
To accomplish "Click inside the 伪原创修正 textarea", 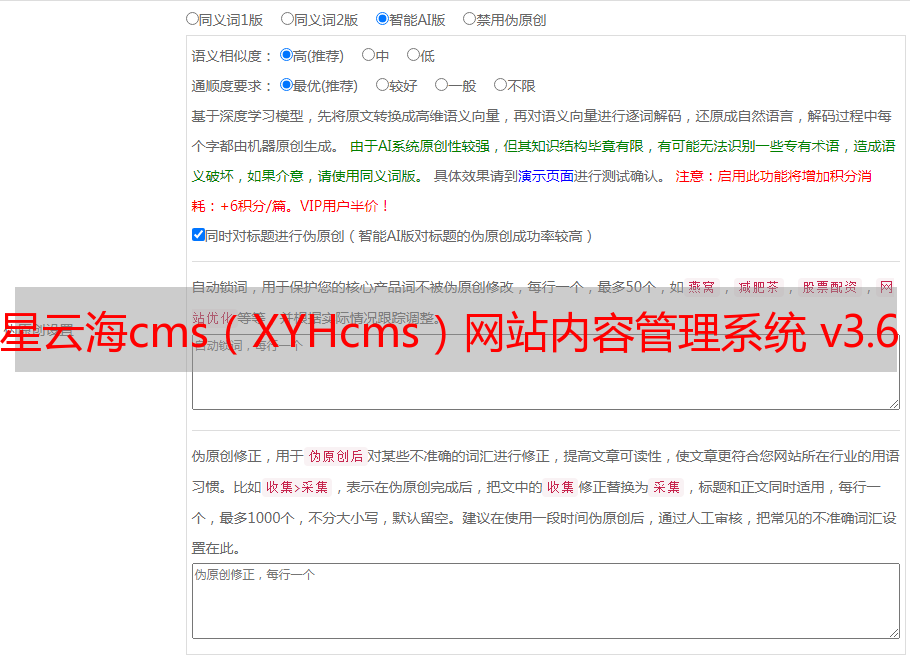I will click(546, 601).
